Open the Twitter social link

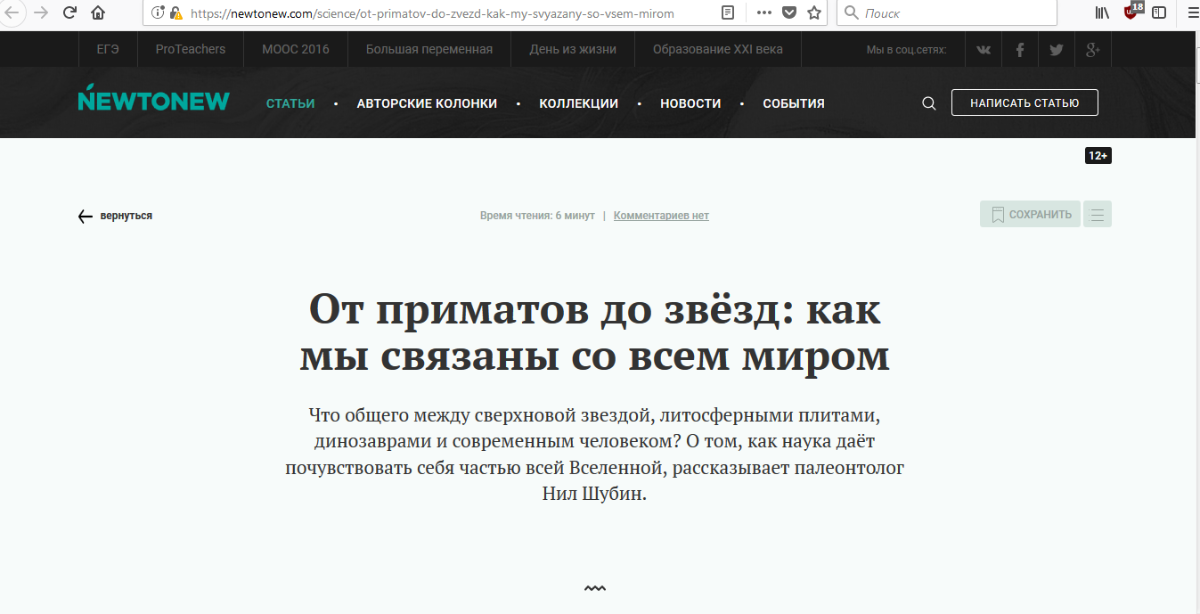coord(1056,50)
